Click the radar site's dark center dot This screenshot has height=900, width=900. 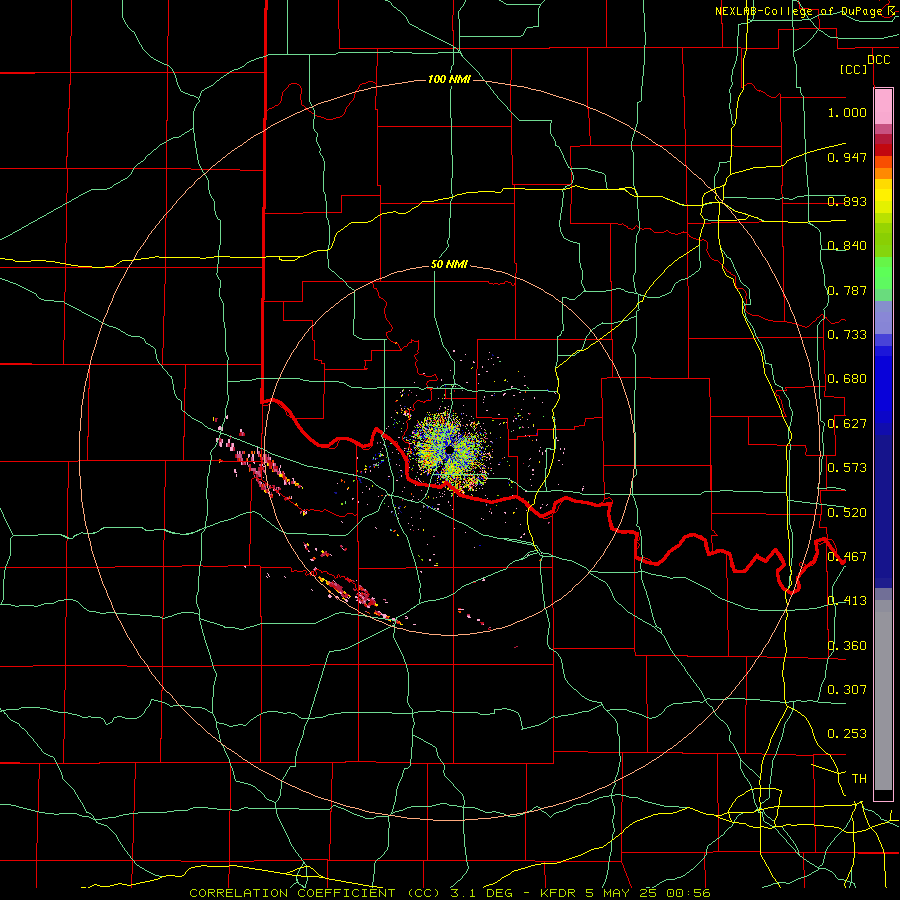point(449,450)
